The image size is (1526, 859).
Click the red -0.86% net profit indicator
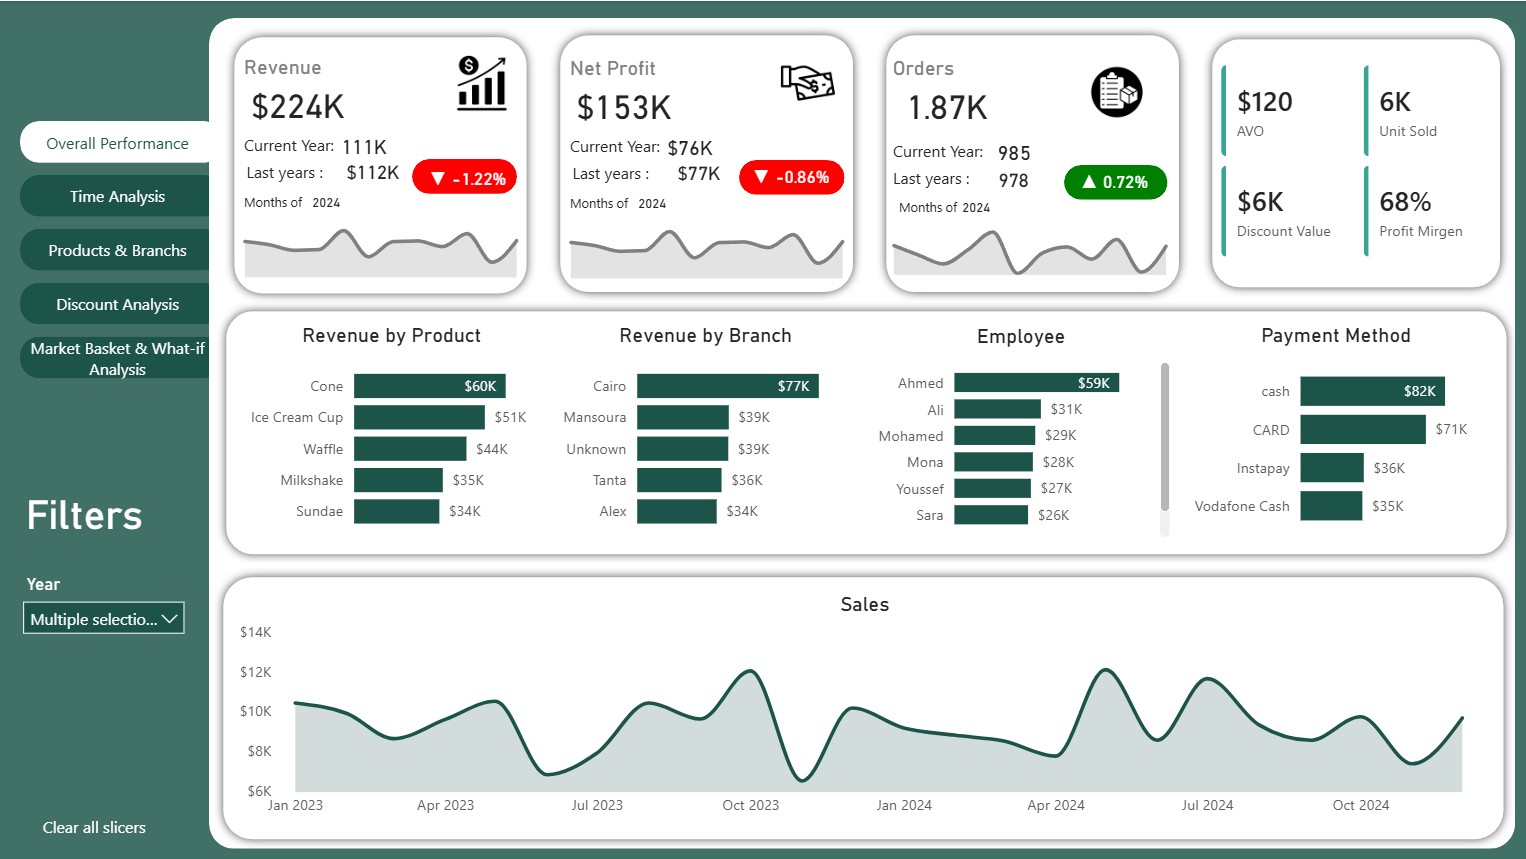point(791,177)
